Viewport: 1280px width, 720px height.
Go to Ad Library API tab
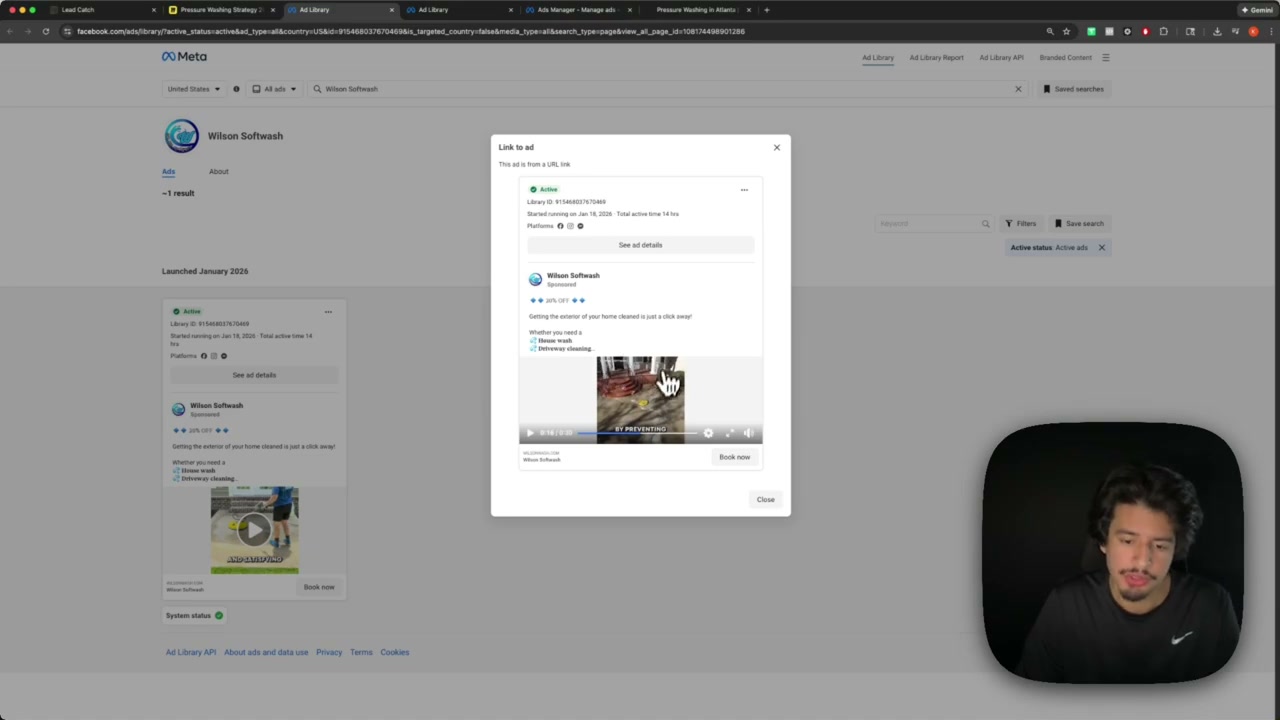tap(1001, 58)
